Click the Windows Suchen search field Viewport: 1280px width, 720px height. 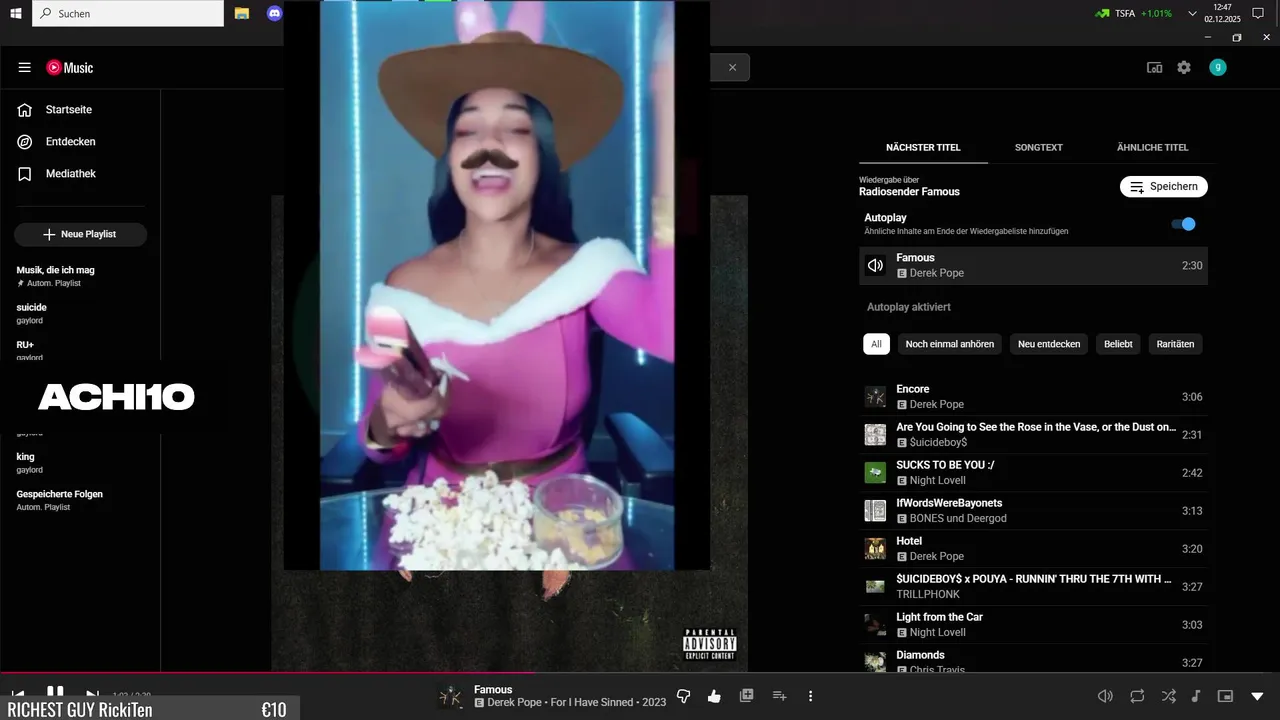point(128,14)
